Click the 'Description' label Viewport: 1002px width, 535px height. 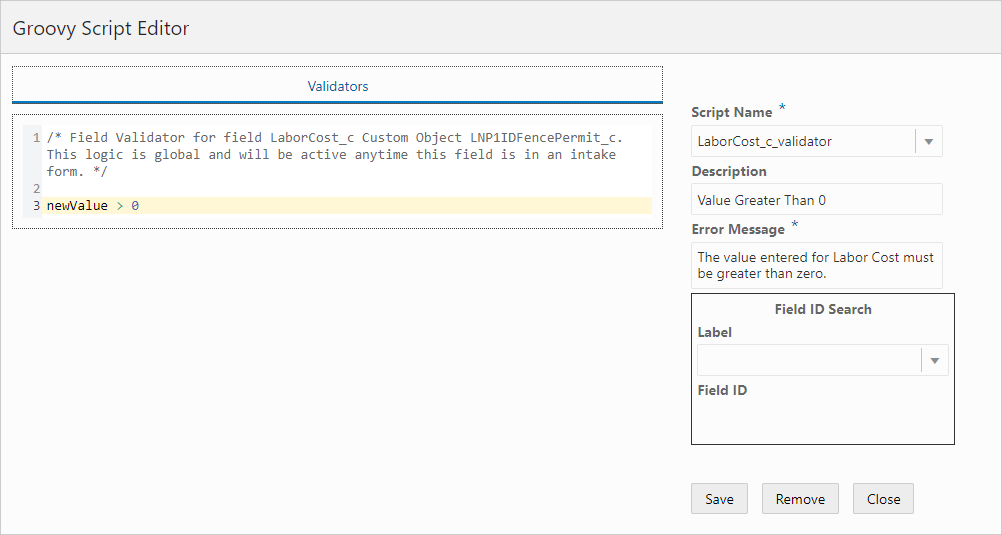(x=729, y=171)
